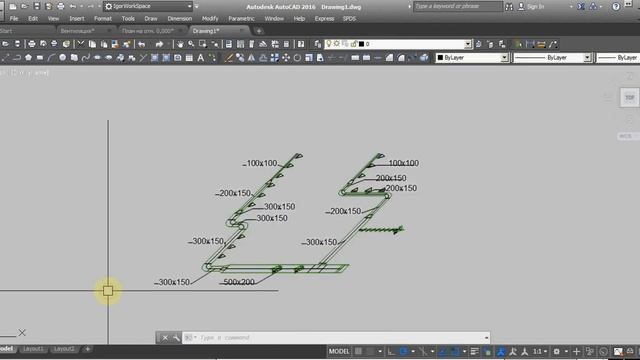This screenshot has height=360, width=640.
Task: Click the Undo arrow in standard toolbar
Action: [x=142, y=44]
